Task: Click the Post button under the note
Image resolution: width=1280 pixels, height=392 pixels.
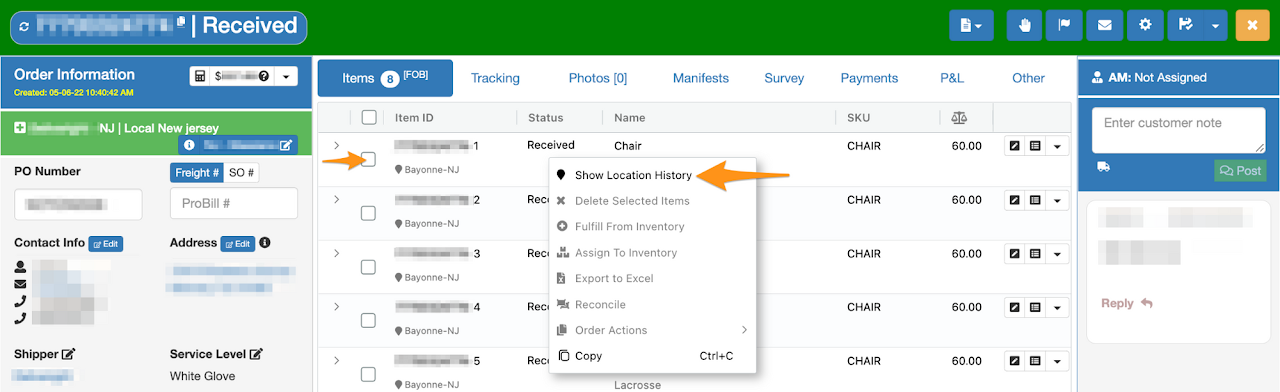Action: coord(1240,170)
